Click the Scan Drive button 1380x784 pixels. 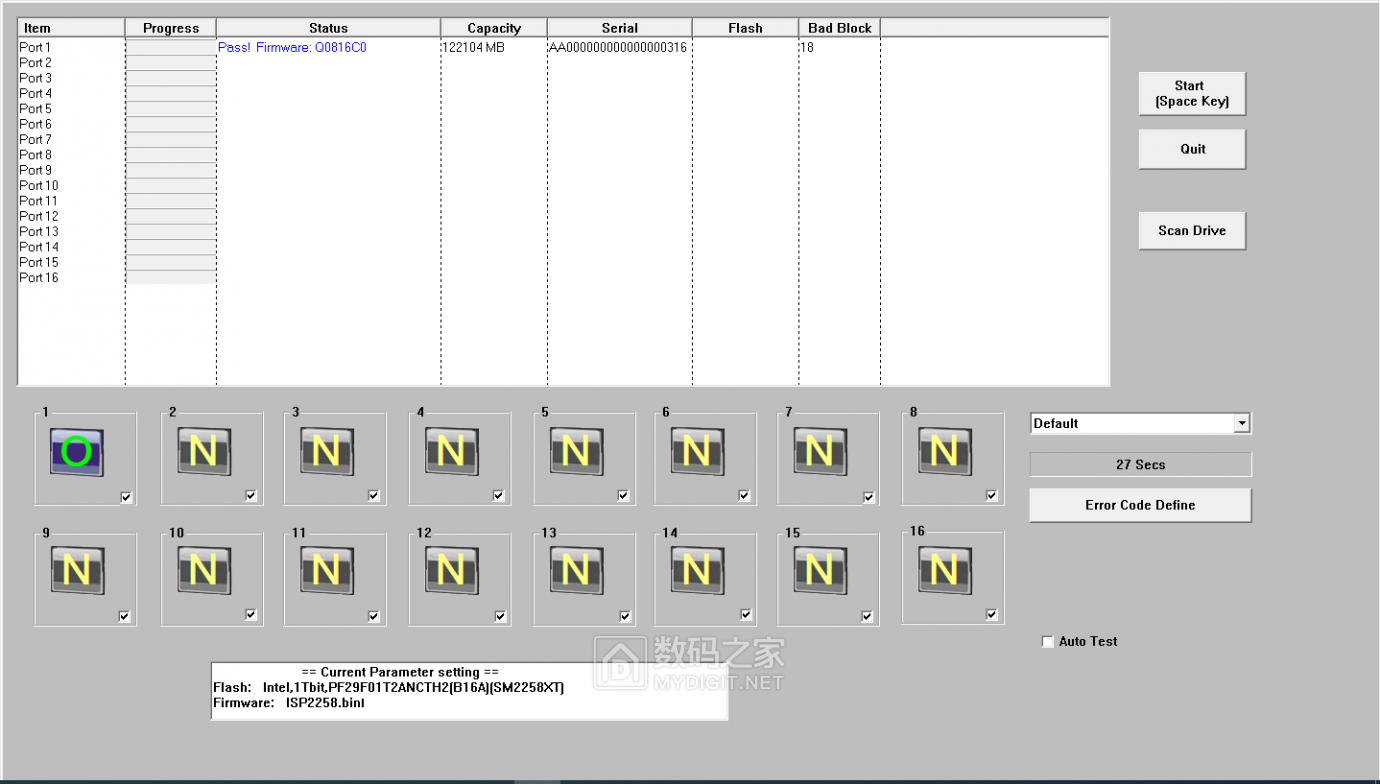(1192, 230)
